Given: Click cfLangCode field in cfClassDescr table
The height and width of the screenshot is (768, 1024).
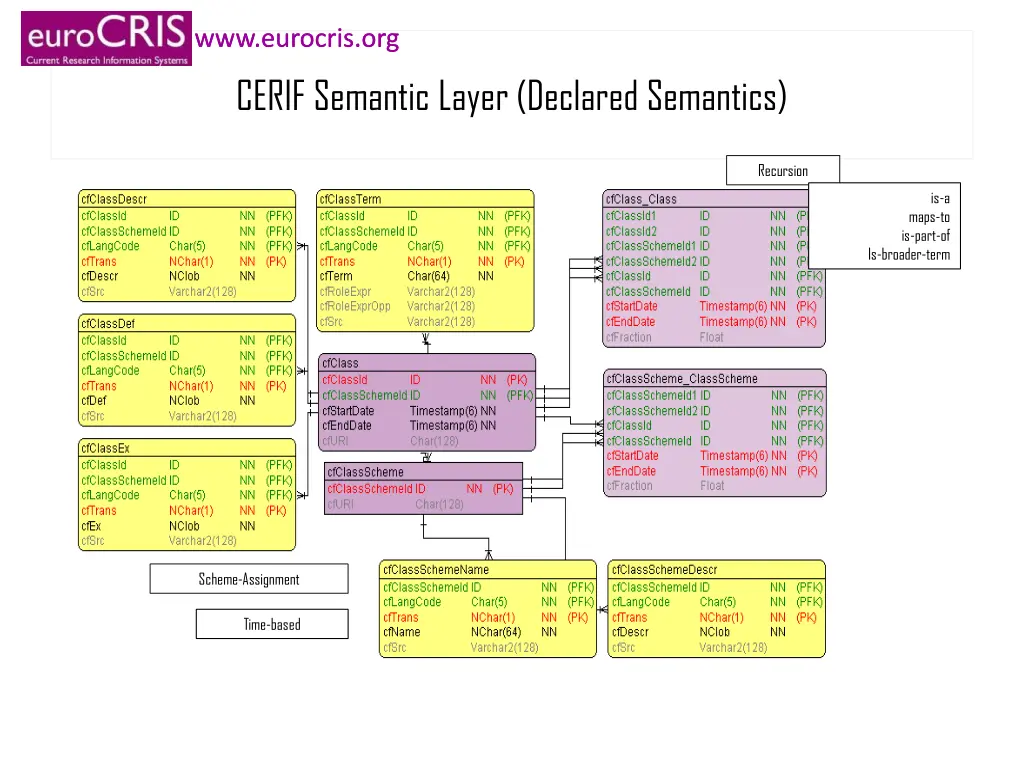Looking at the screenshot, I should [x=187, y=246].
